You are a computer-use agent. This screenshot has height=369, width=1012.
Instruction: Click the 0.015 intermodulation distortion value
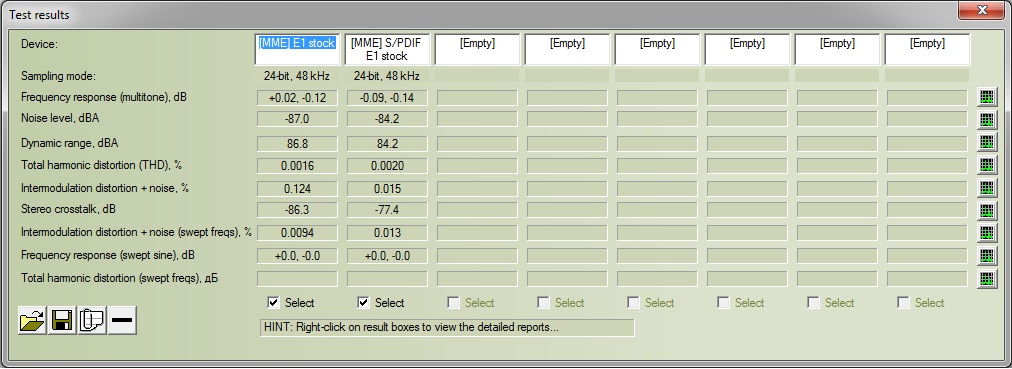387,189
